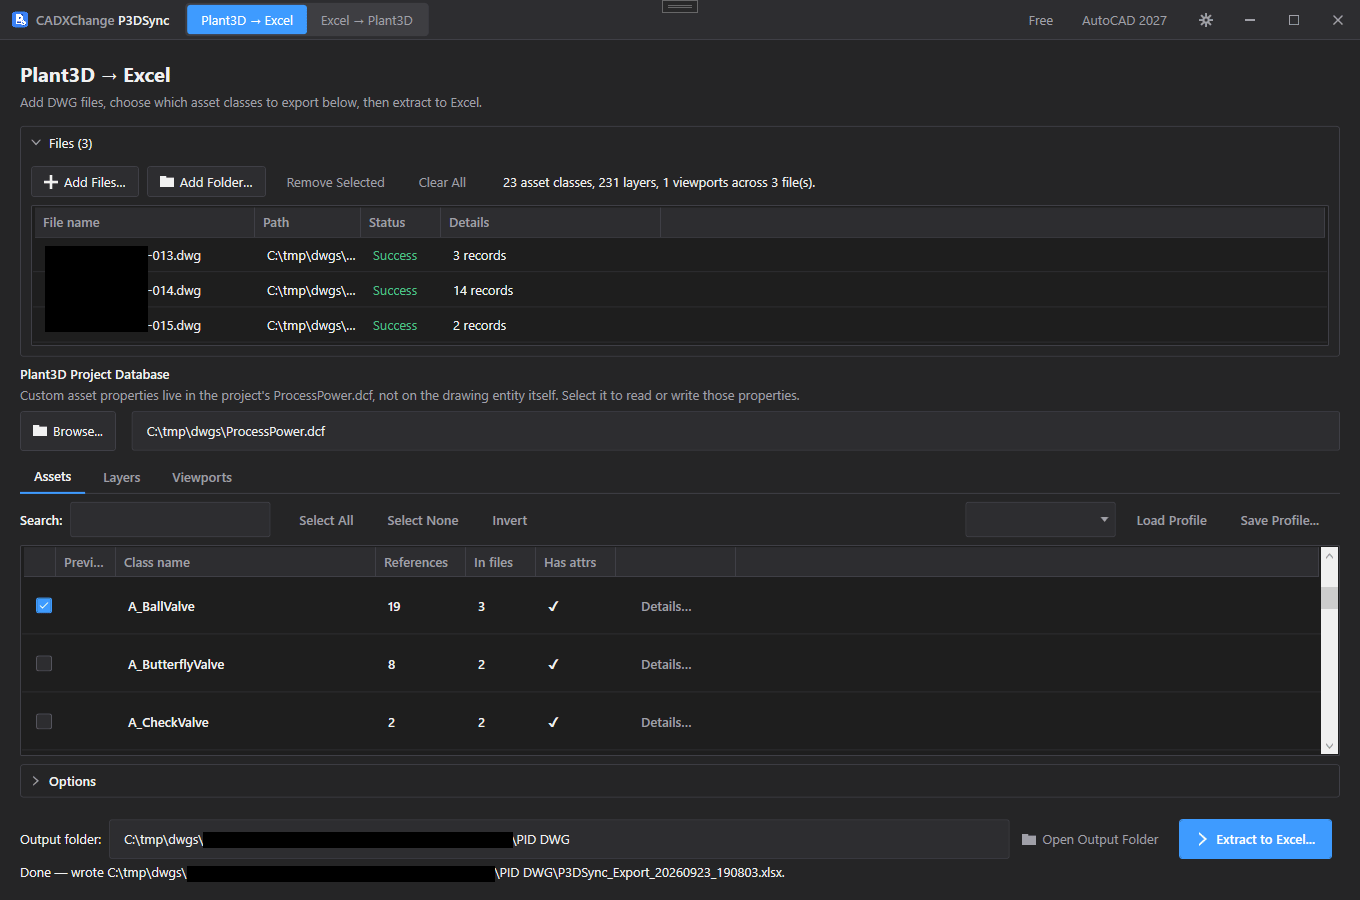
Task: Click the asset list scrollbar down arrow
Action: (x=1329, y=746)
